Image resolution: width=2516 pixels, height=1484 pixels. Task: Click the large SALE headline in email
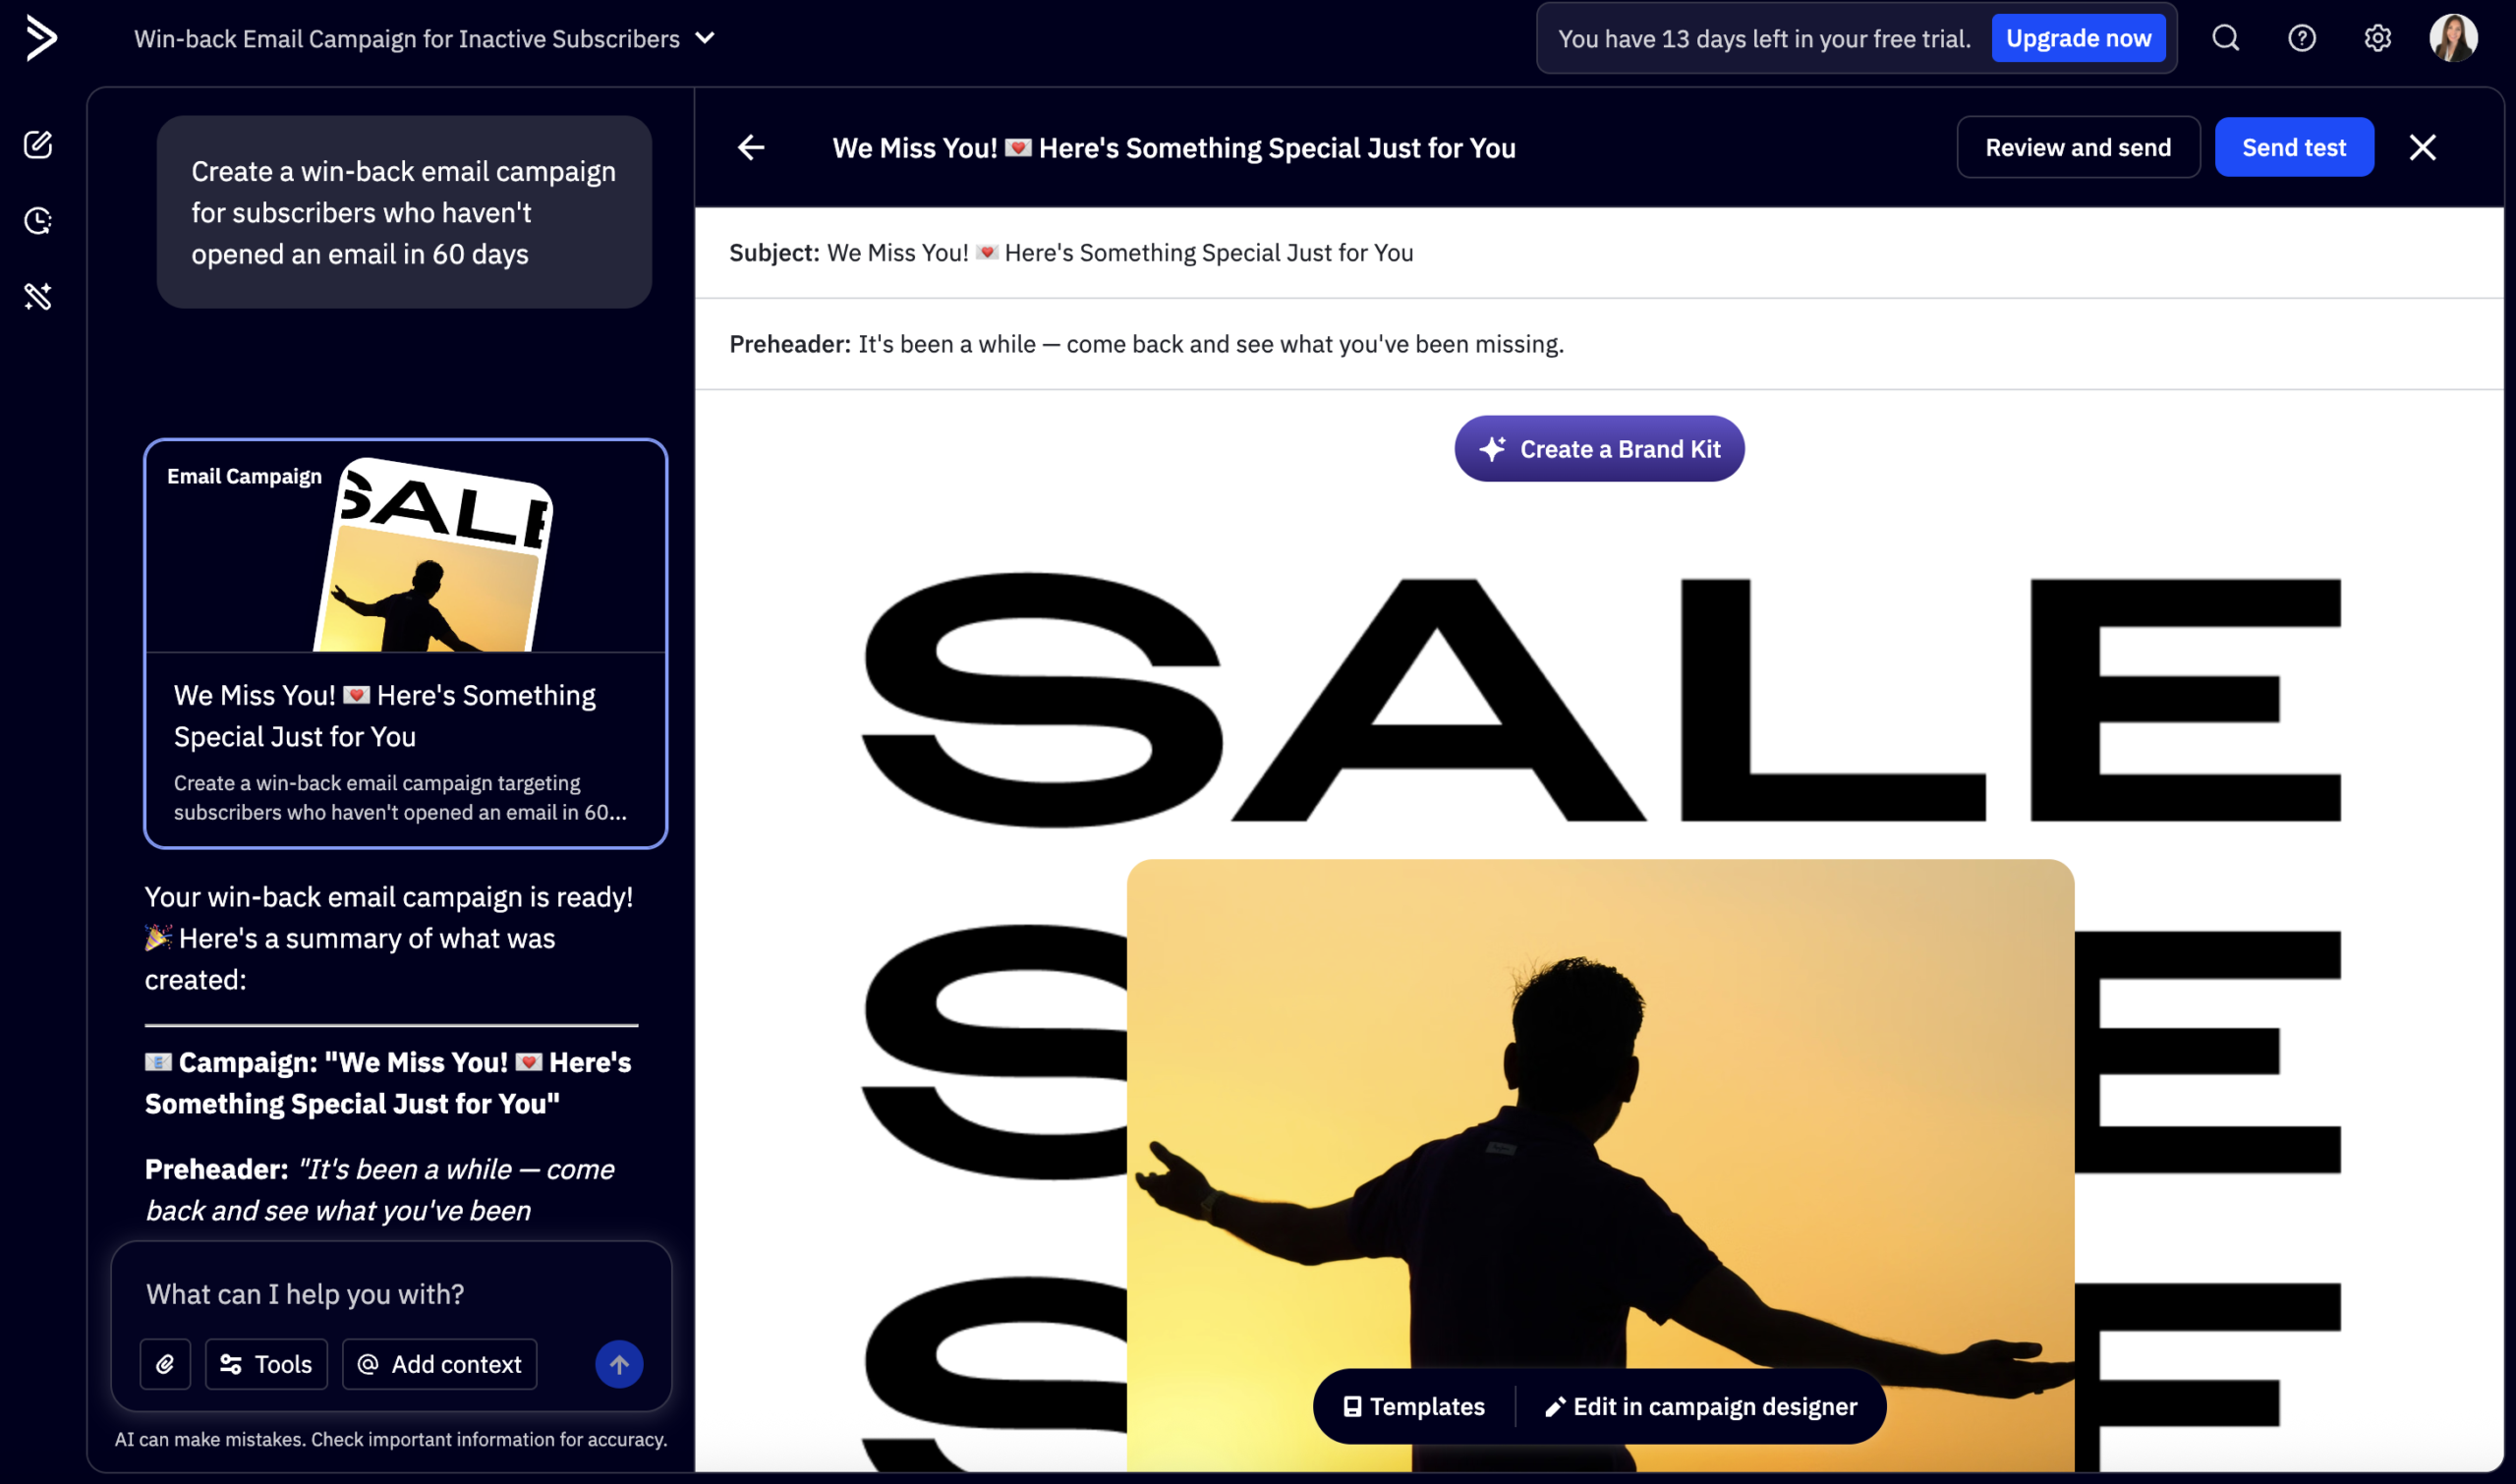coord(1600,700)
